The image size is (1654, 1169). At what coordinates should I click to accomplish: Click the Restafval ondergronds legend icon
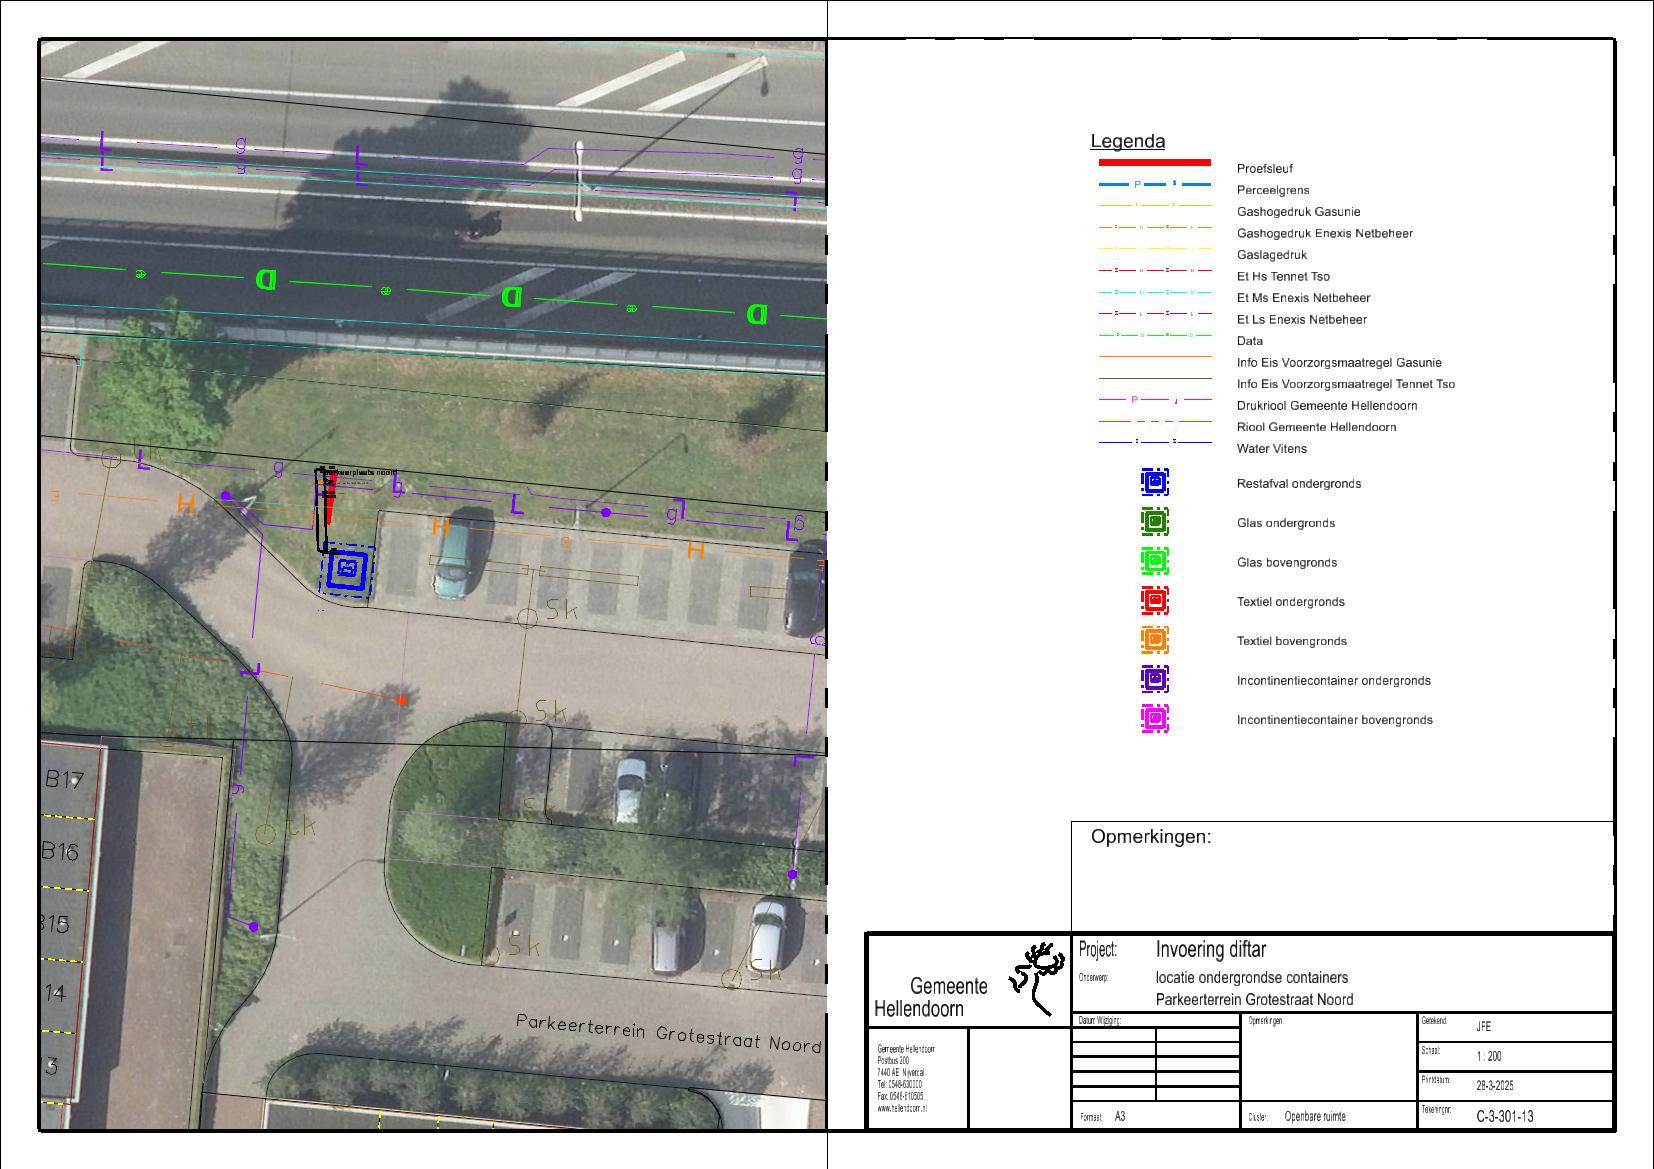(x=1154, y=483)
